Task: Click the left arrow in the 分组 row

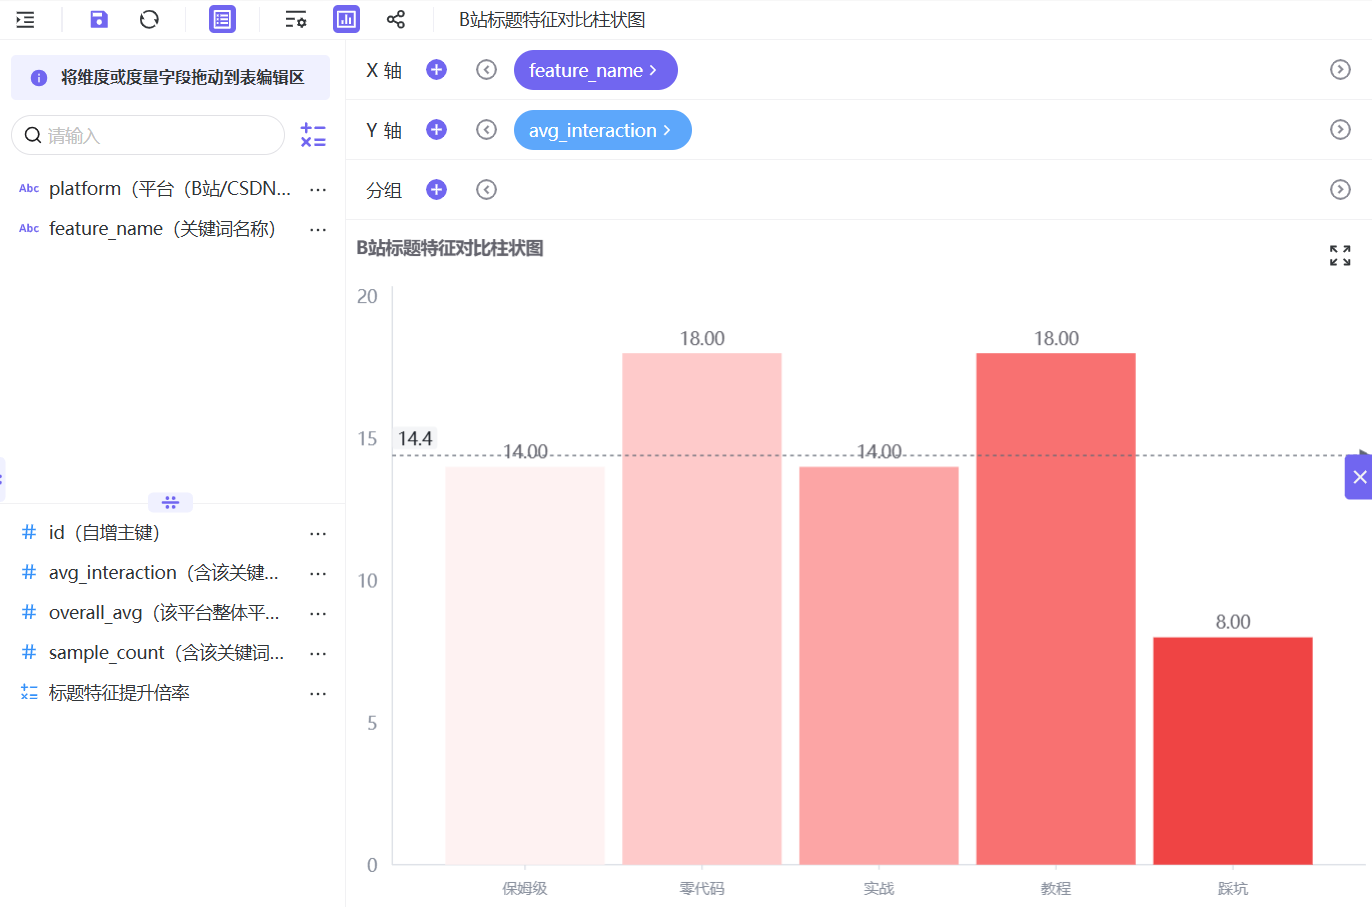Action: click(486, 189)
